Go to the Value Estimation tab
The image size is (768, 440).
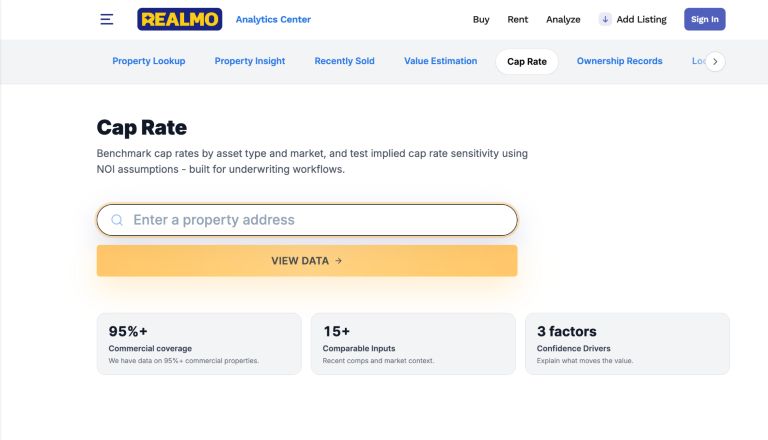(x=441, y=61)
